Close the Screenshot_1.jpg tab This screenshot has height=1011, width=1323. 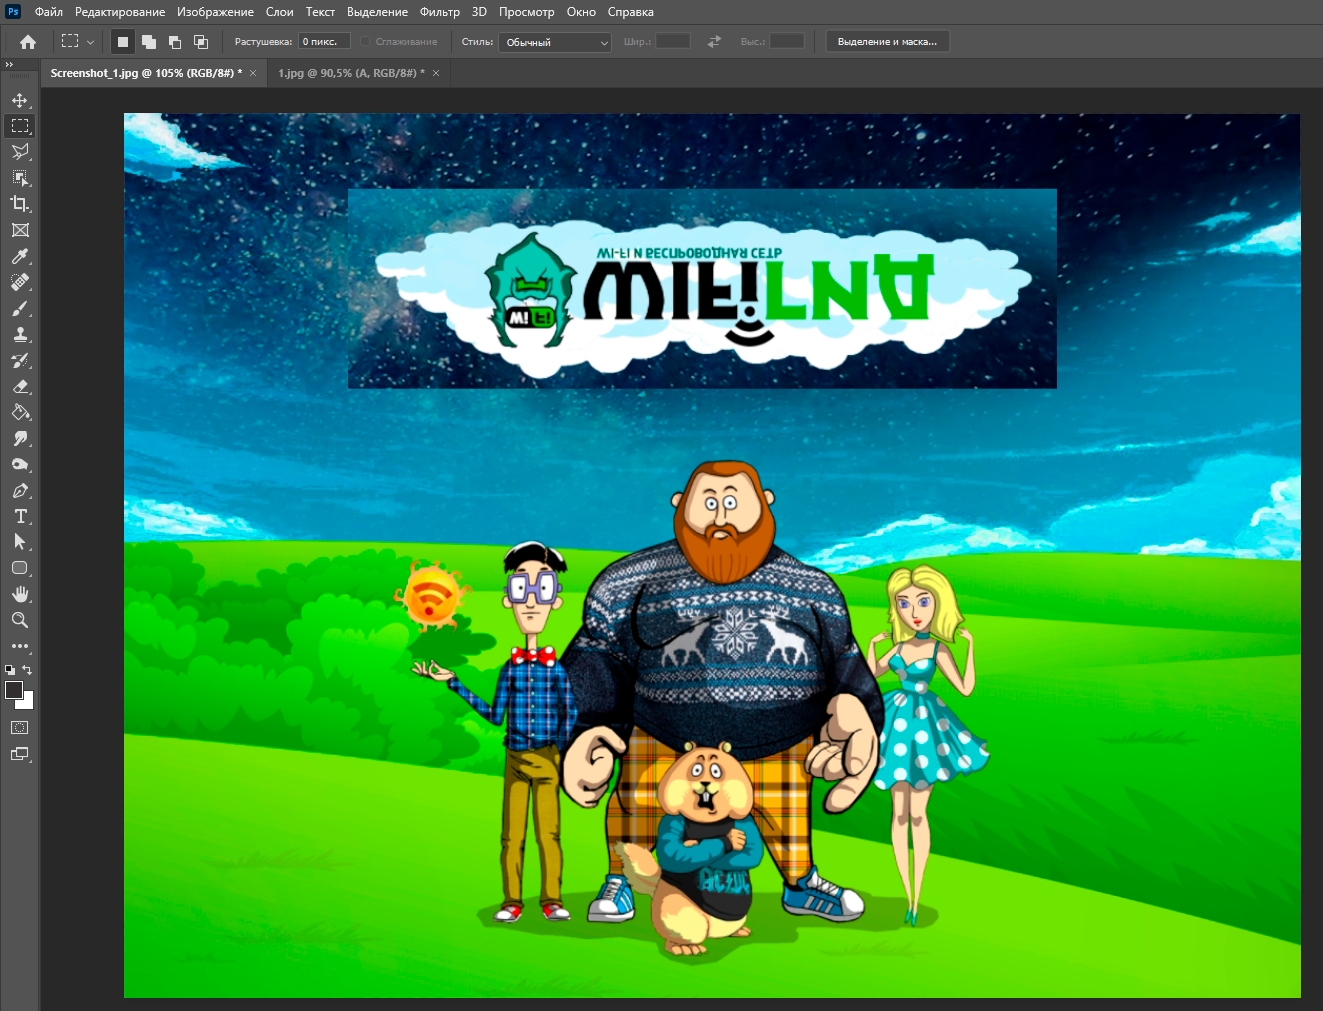click(x=253, y=73)
